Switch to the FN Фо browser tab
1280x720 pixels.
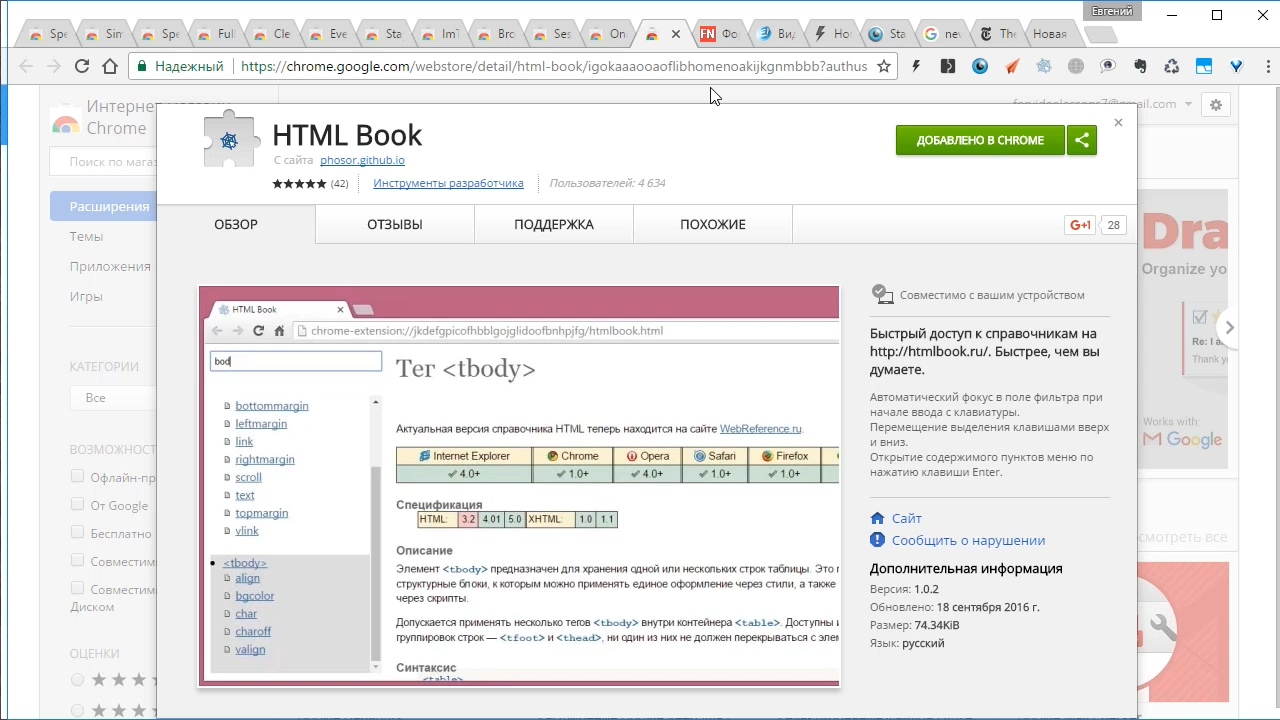tap(719, 34)
